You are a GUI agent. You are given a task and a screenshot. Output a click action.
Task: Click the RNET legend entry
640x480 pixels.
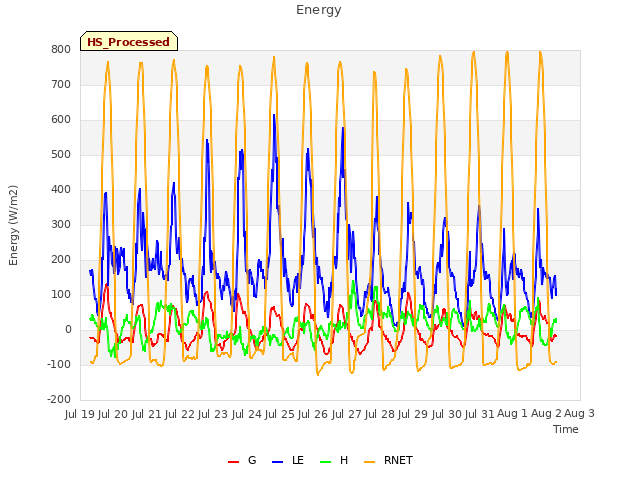pos(388,460)
